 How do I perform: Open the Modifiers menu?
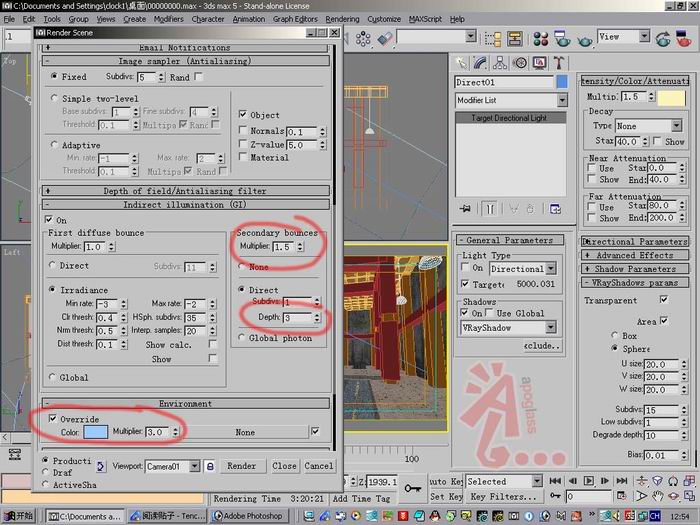coord(168,19)
